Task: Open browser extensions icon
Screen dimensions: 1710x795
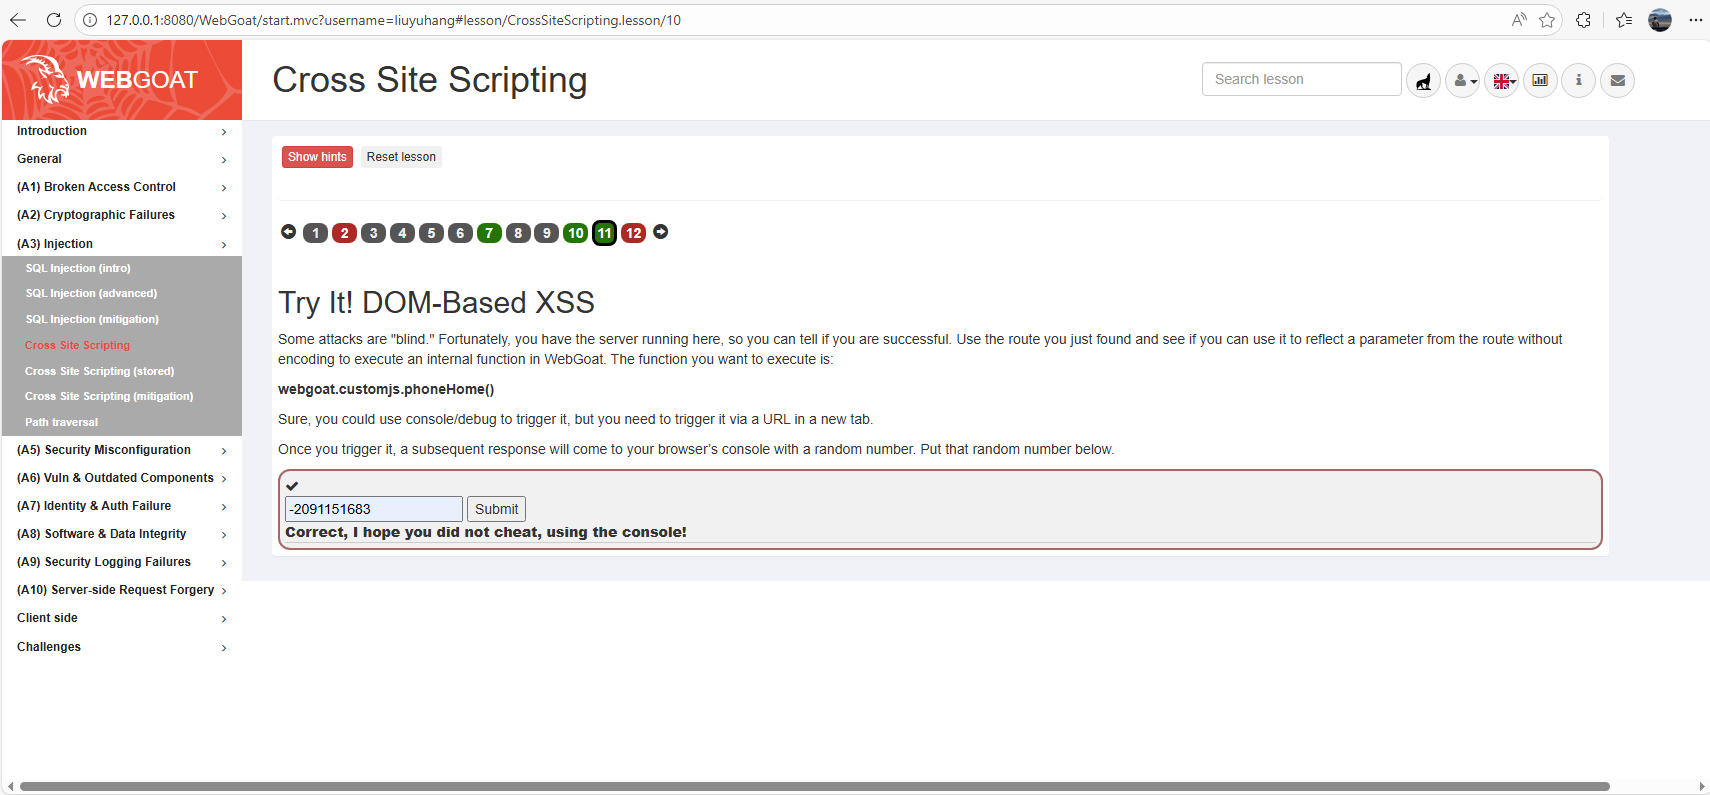Action: (1584, 20)
